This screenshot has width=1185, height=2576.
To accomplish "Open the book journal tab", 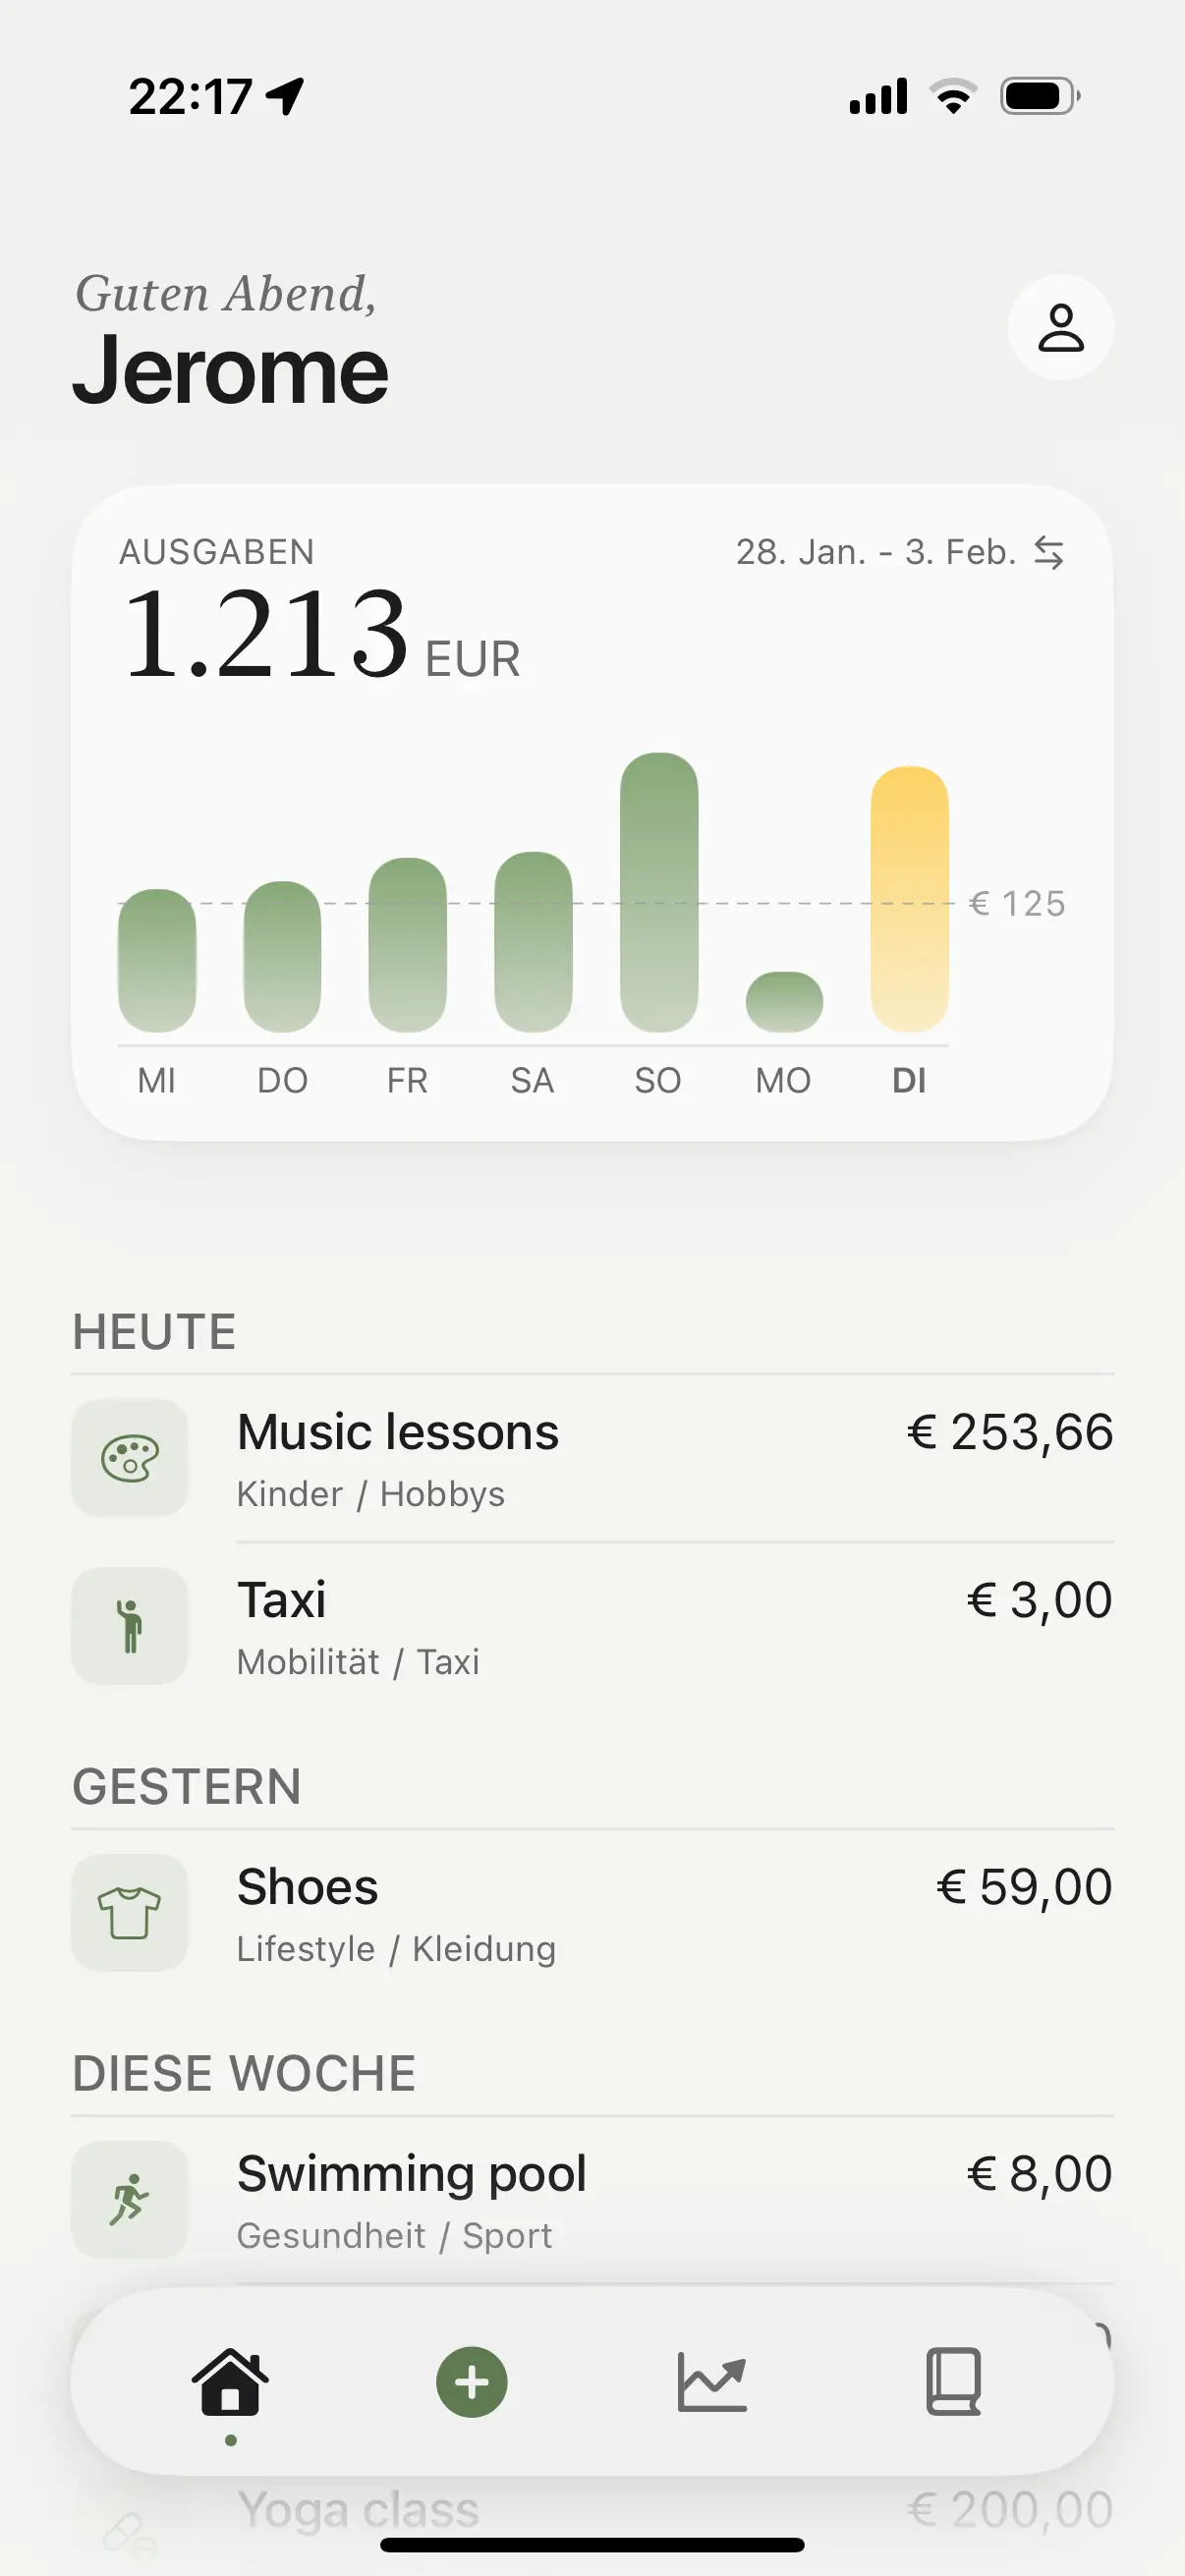I will [953, 2381].
